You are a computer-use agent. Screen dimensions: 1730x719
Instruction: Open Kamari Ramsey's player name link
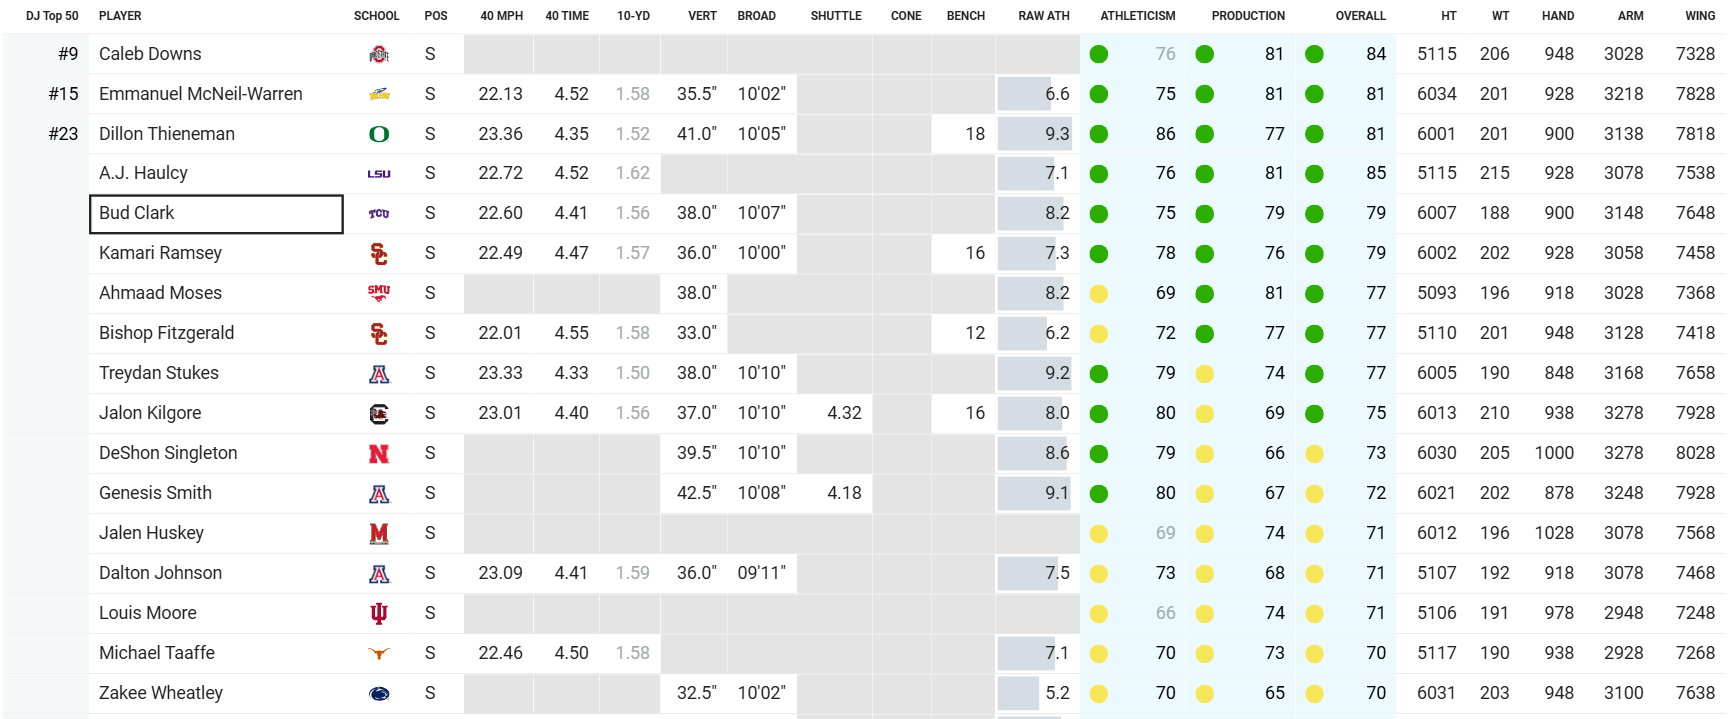coord(160,253)
